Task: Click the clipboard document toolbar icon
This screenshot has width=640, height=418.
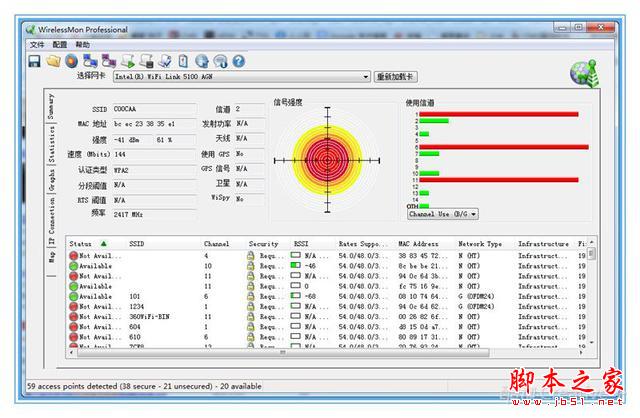Action: [183, 61]
